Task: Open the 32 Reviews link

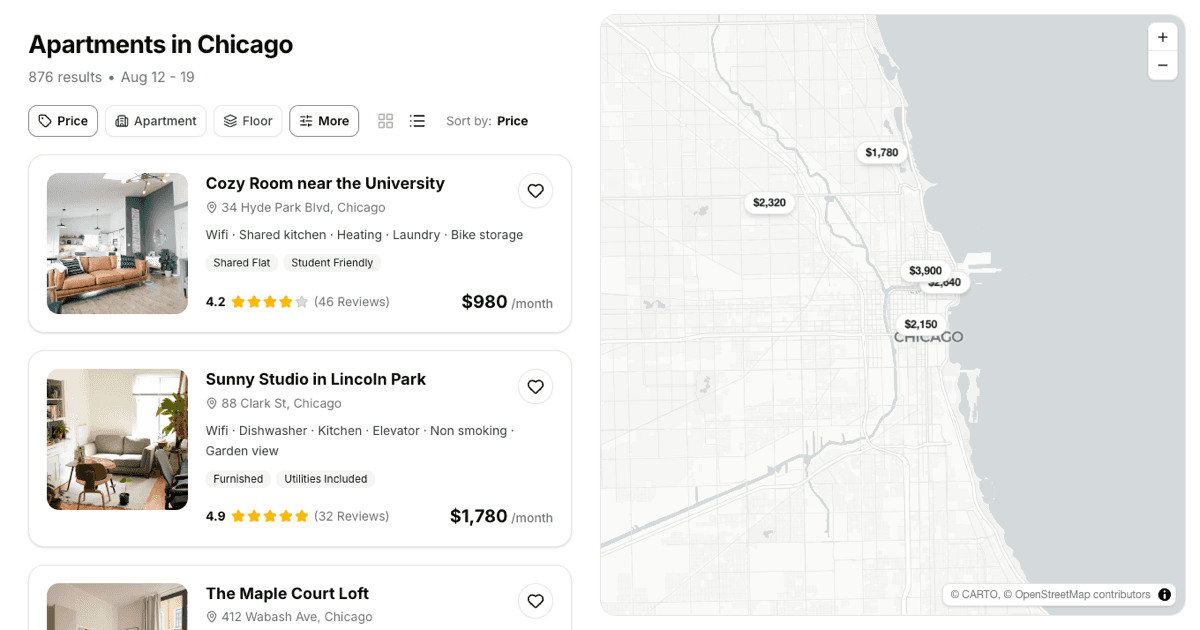Action: 352,516
